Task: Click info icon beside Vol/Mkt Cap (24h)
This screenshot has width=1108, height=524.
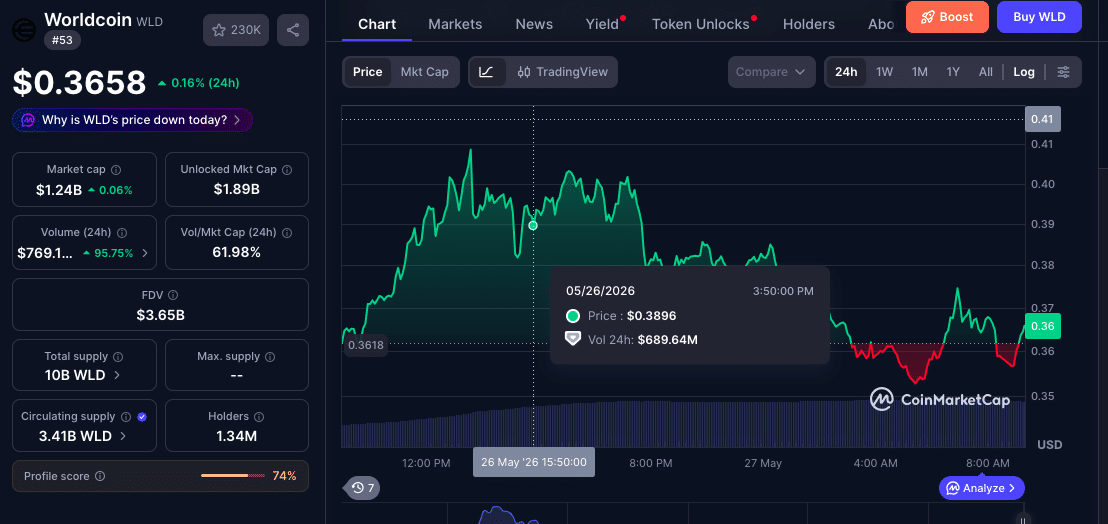Action: click(x=288, y=232)
